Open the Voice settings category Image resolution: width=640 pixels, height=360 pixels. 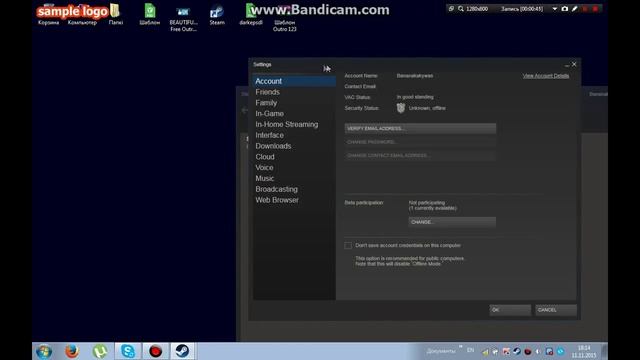coord(294,168)
